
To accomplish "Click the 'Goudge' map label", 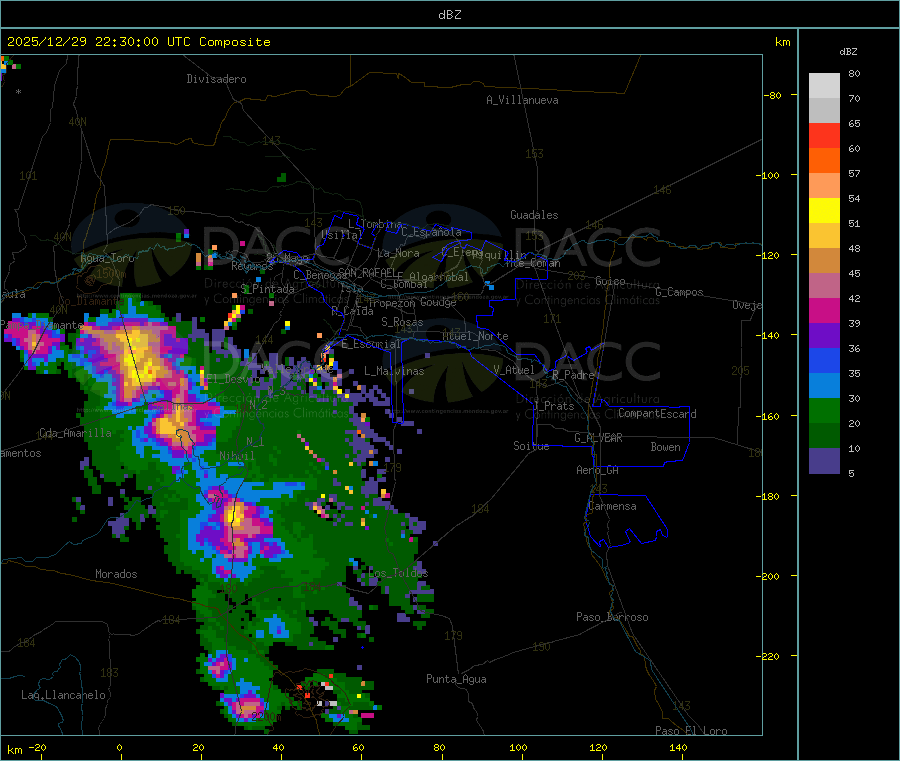I will coord(438,302).
